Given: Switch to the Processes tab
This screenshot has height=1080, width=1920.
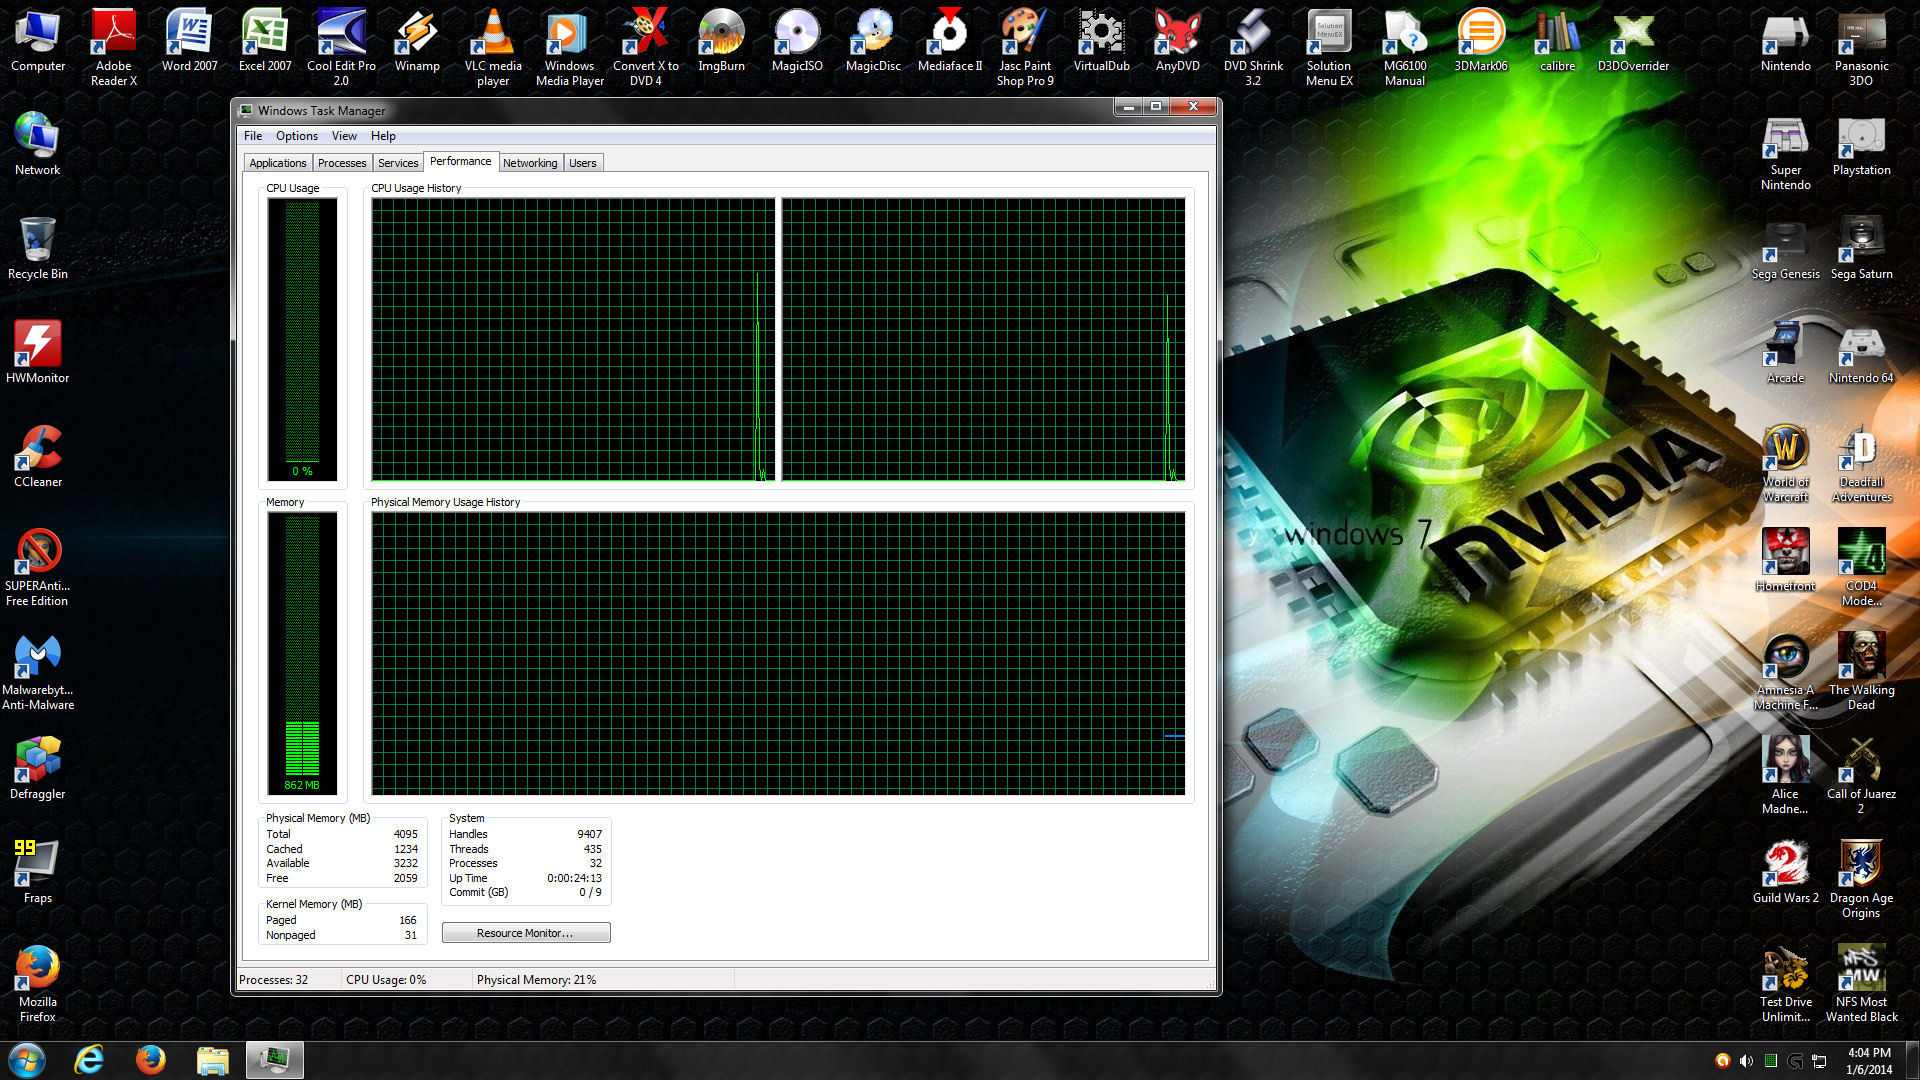Looking at the screenshot, I should pyautogui.click(x=342, y=163).
